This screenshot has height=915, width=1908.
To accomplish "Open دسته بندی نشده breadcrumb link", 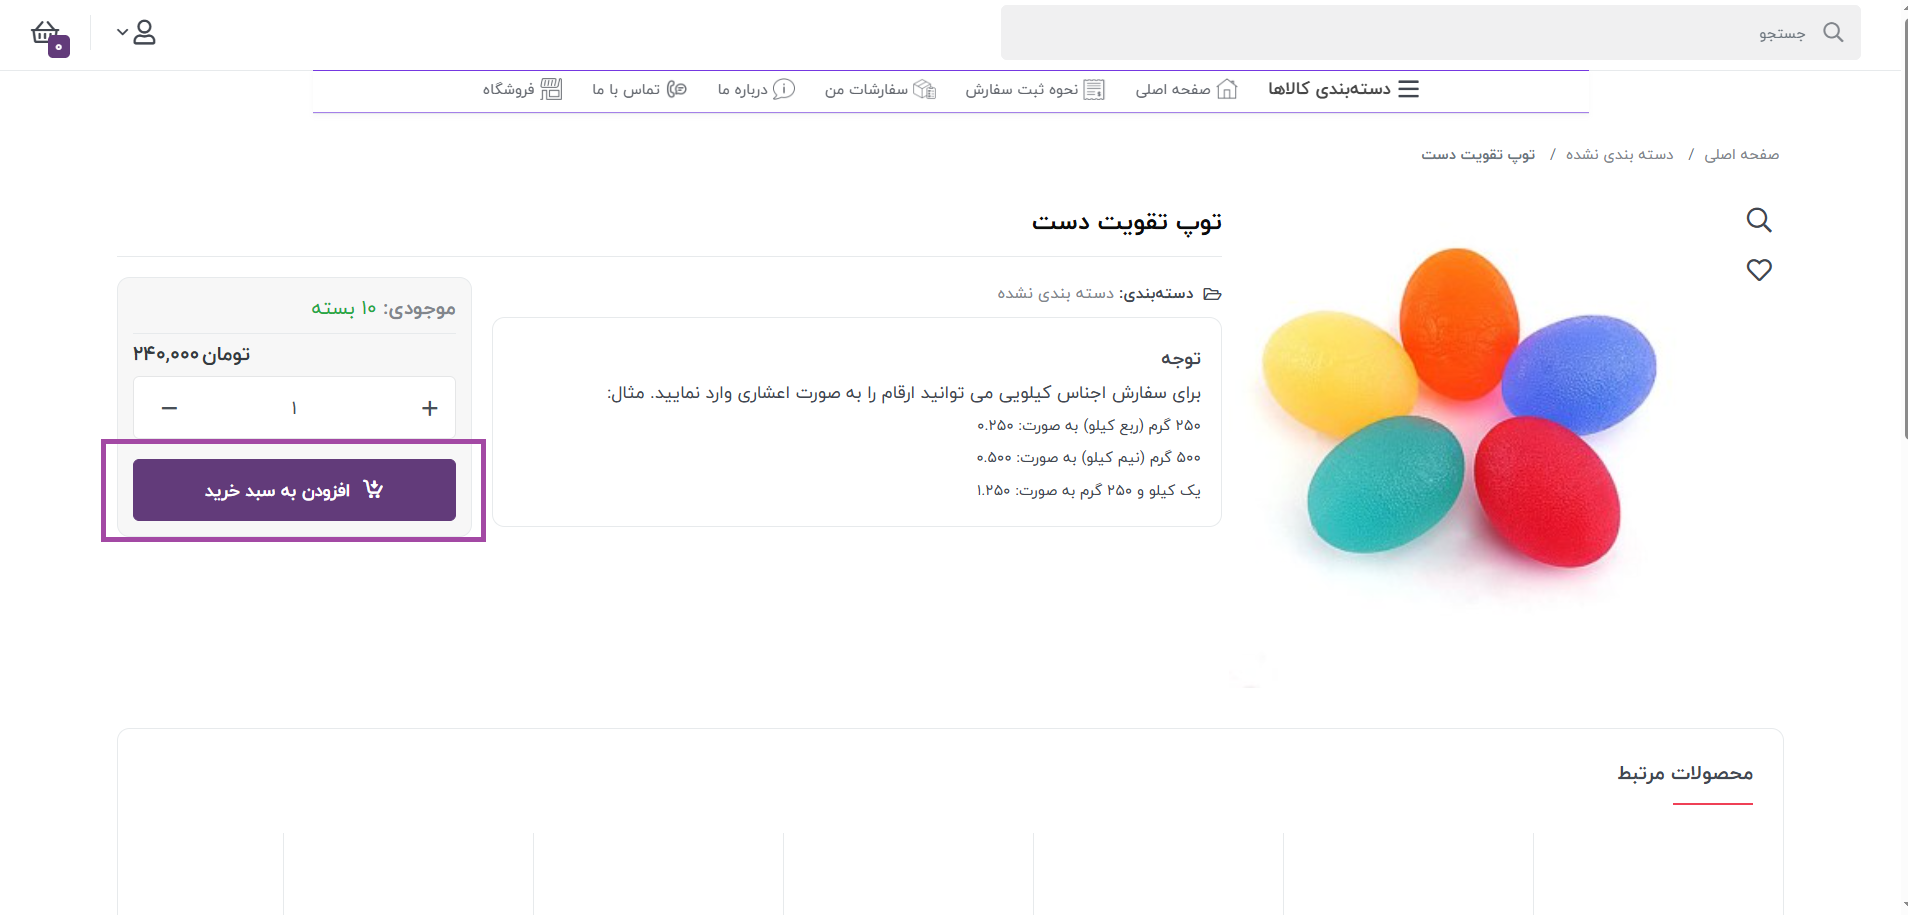I will [1619, 154].
